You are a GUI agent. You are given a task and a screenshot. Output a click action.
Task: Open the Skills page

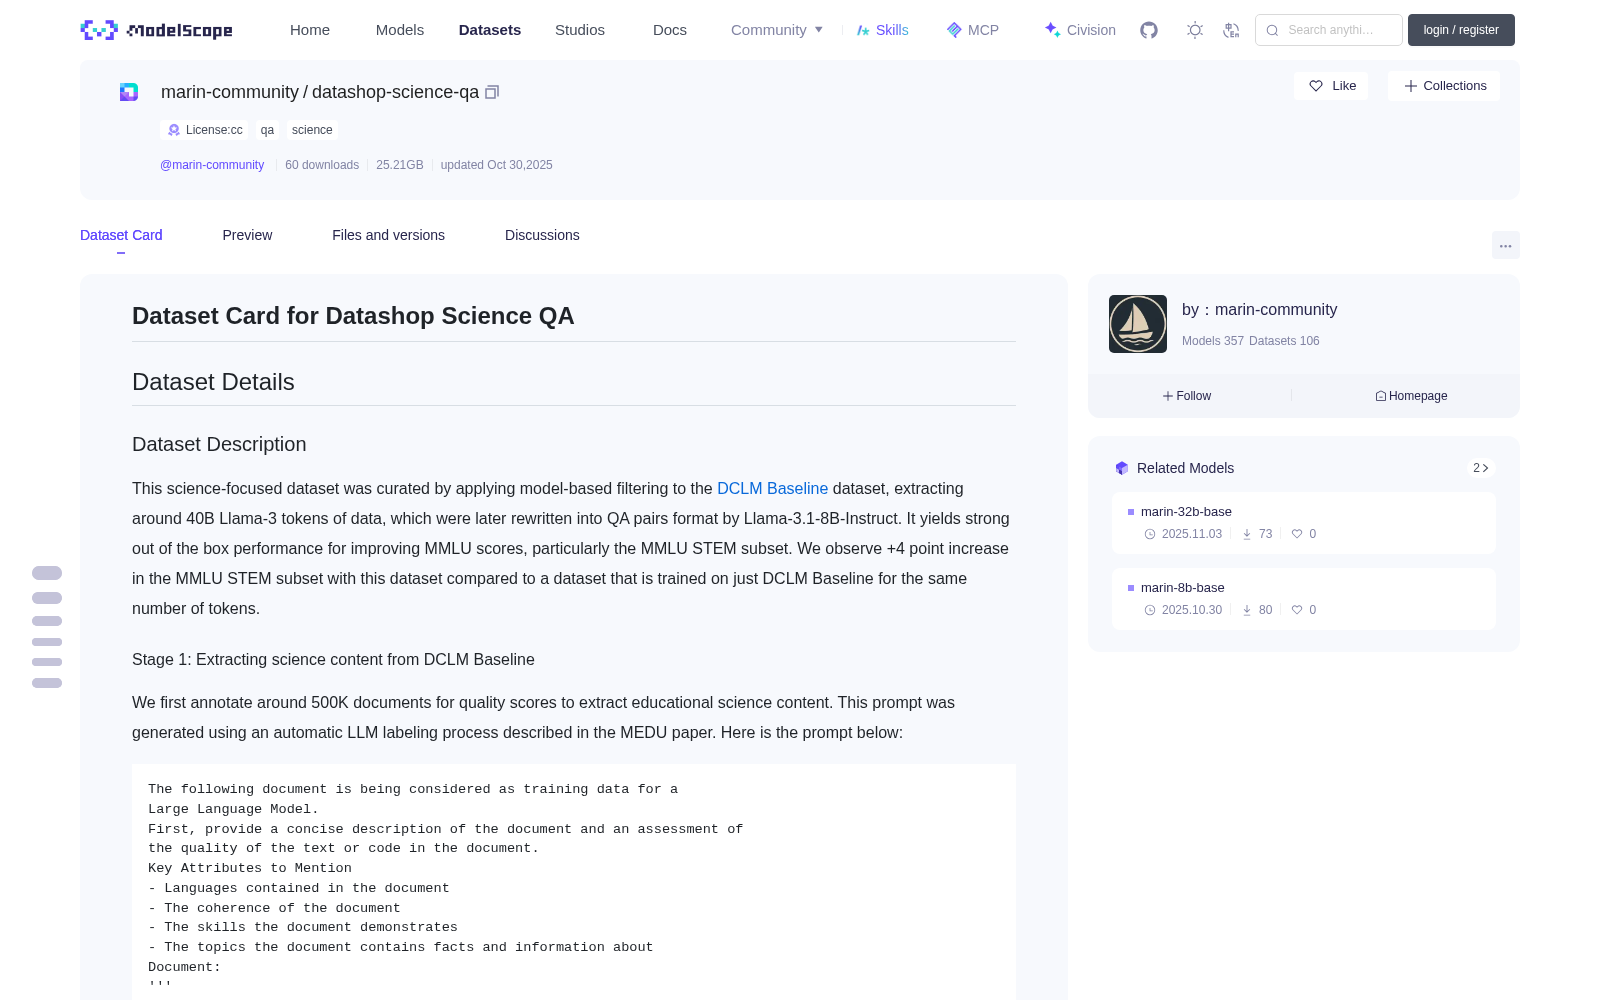(882, 30)
